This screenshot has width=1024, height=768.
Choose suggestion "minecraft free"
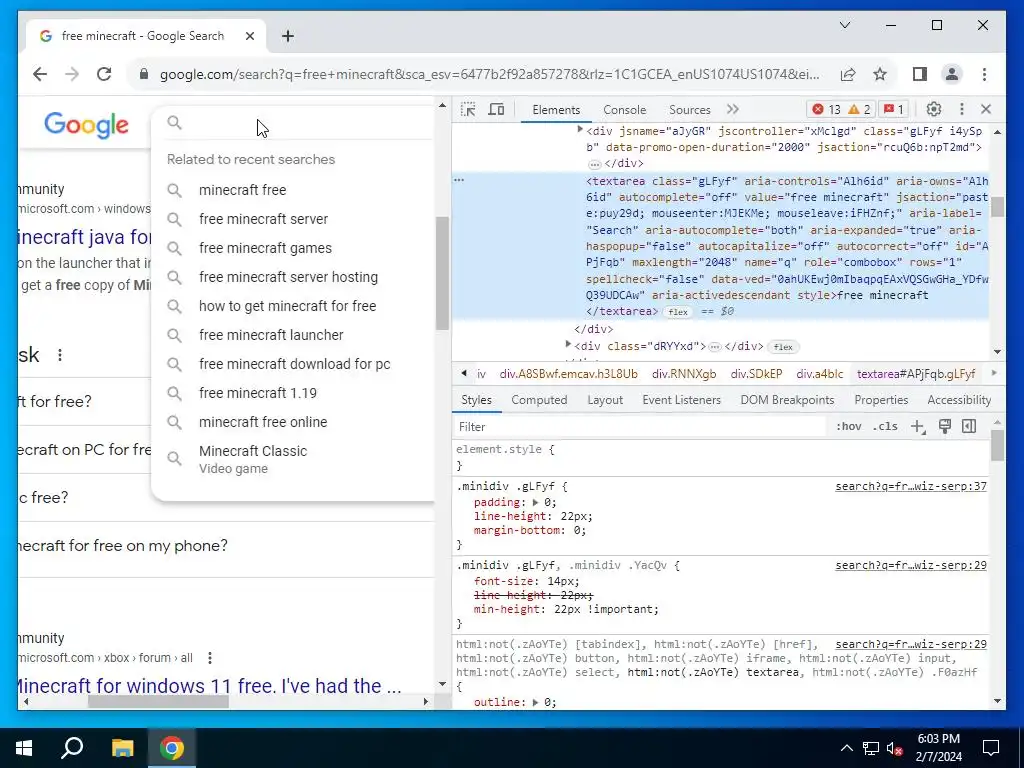click(242, 190)
